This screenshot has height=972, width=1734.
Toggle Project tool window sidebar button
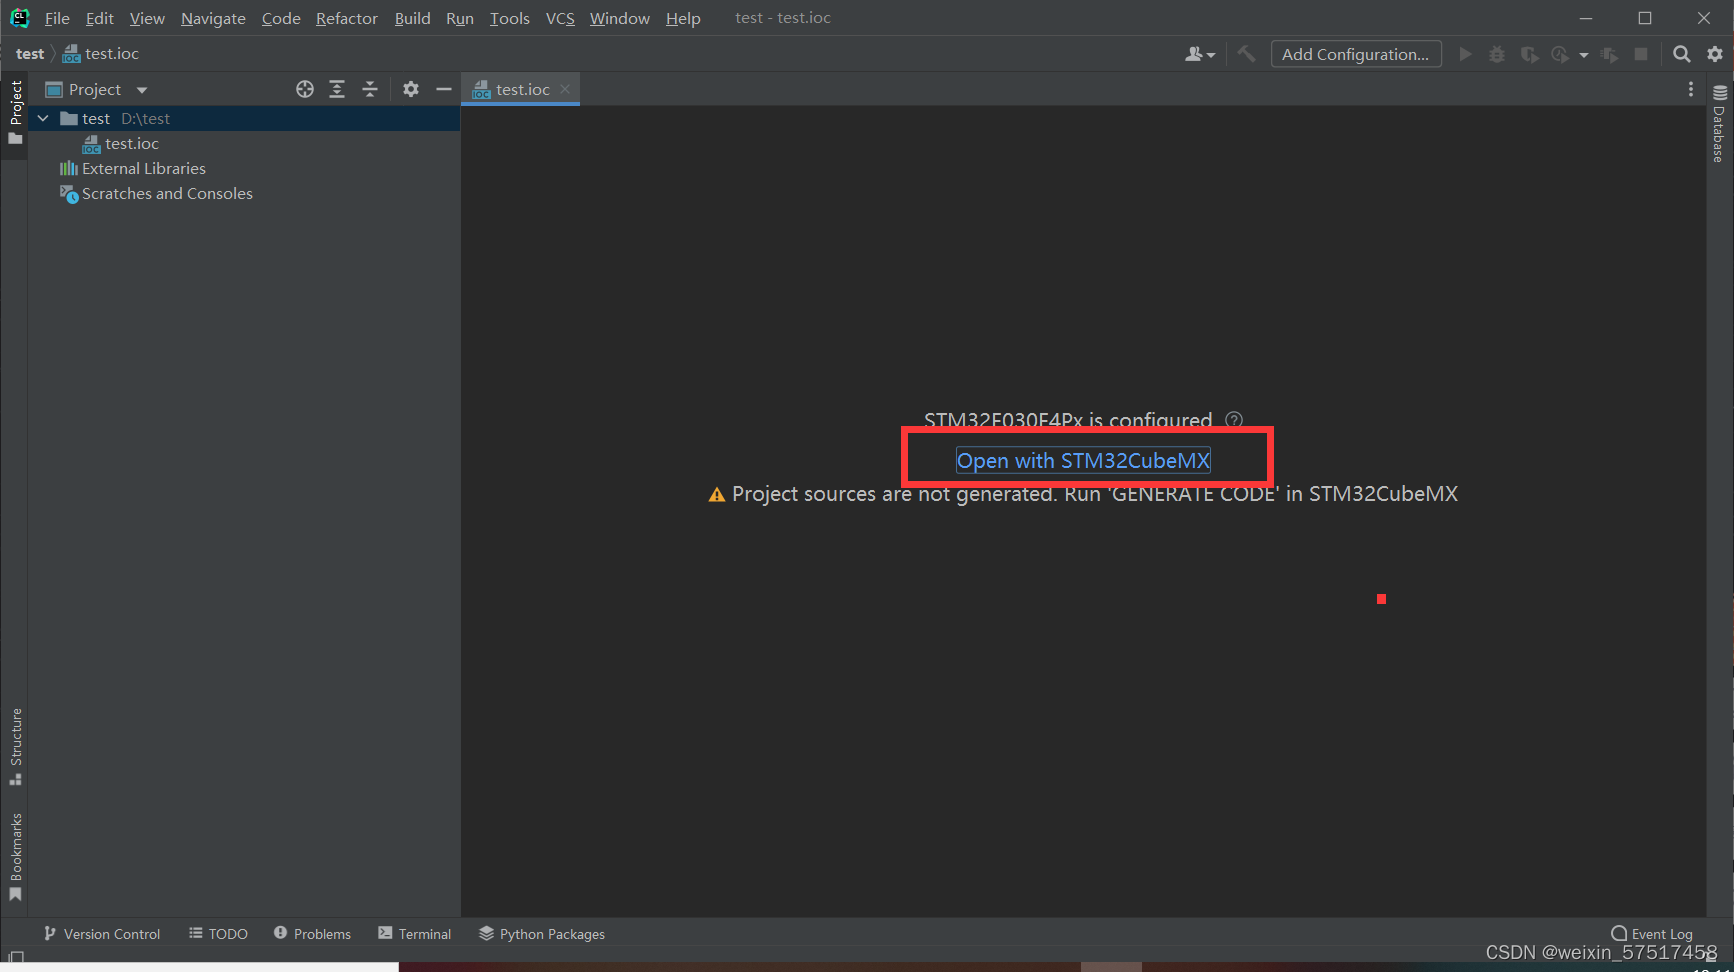(x=15, y=112)
